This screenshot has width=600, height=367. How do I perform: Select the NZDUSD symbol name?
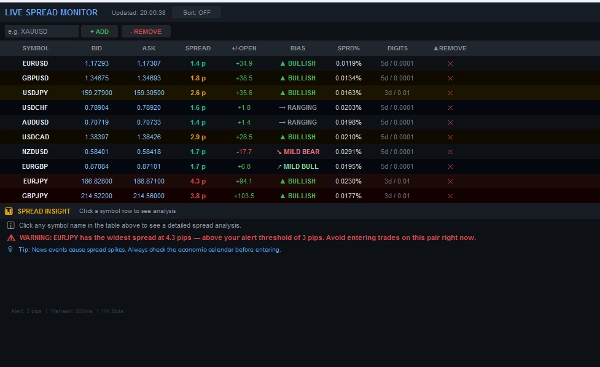[x=35, y=152]
